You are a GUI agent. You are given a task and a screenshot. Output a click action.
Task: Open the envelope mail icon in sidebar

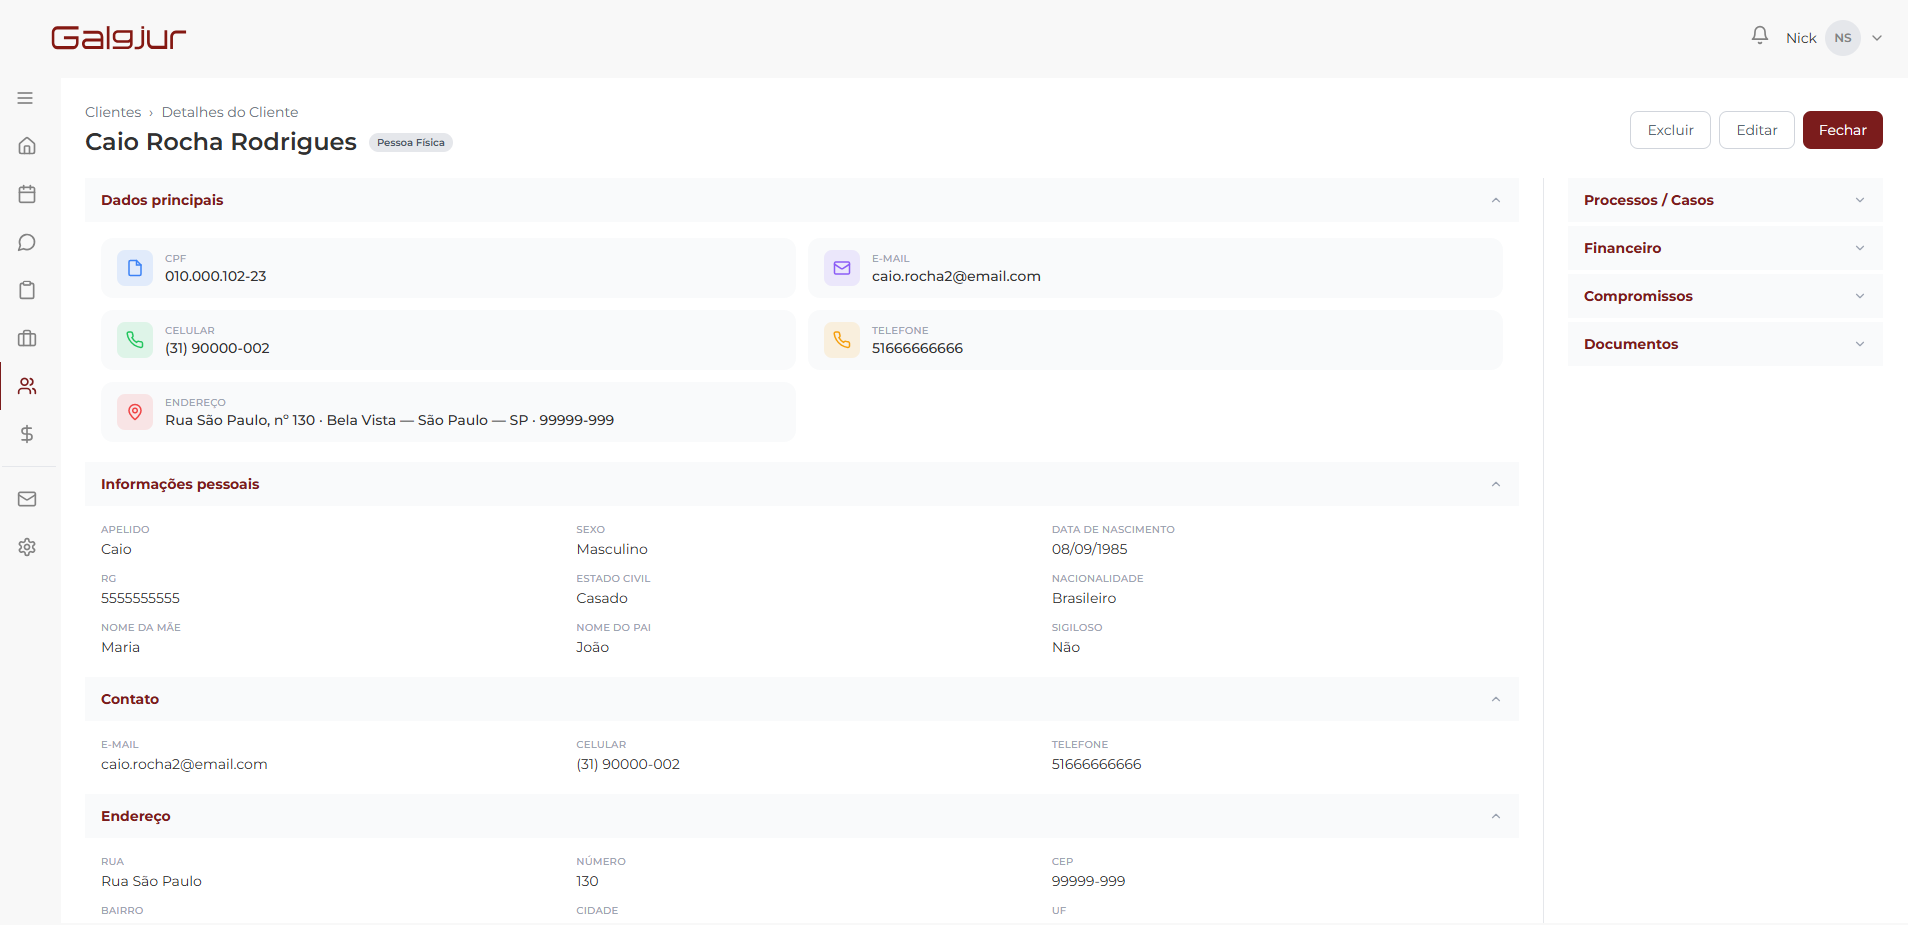(x=27, y=499)
